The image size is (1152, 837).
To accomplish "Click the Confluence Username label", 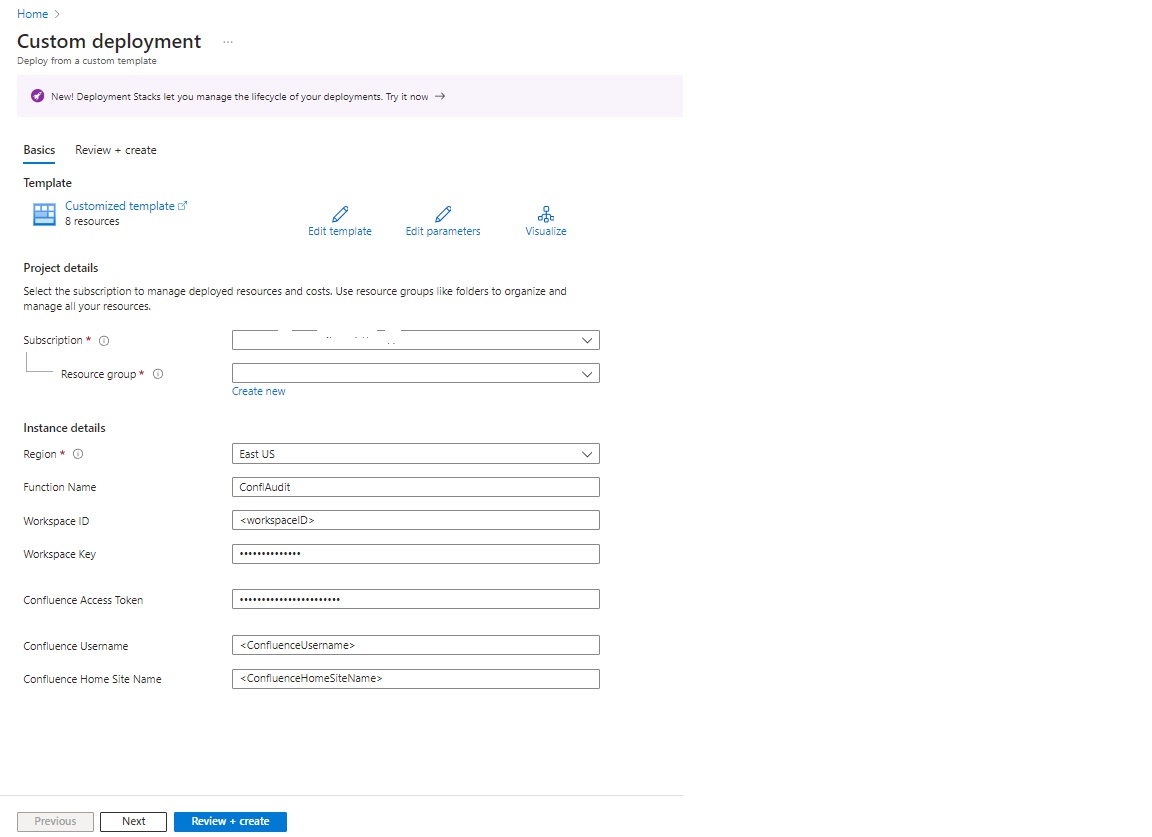I will (76, 646).
